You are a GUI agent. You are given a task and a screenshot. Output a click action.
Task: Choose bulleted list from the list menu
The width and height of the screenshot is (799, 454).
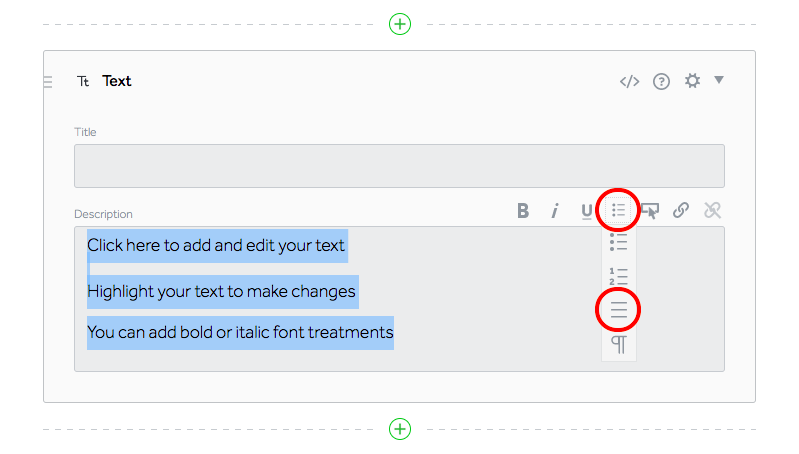pos(619,242)
